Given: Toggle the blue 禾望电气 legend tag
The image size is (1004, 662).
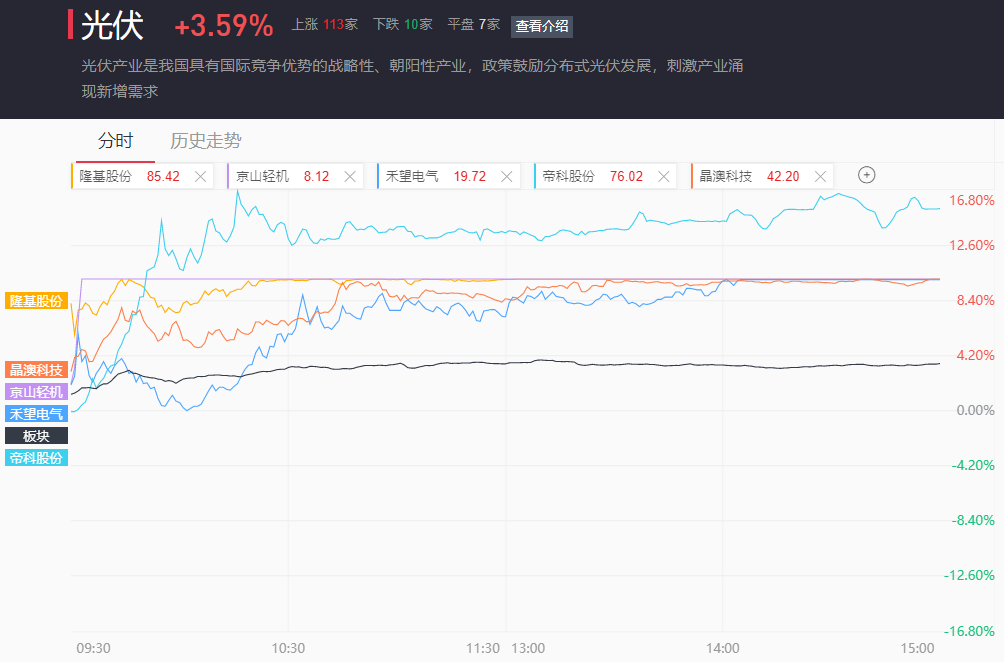Looking at the screenshot, I should tap(36, 414).
